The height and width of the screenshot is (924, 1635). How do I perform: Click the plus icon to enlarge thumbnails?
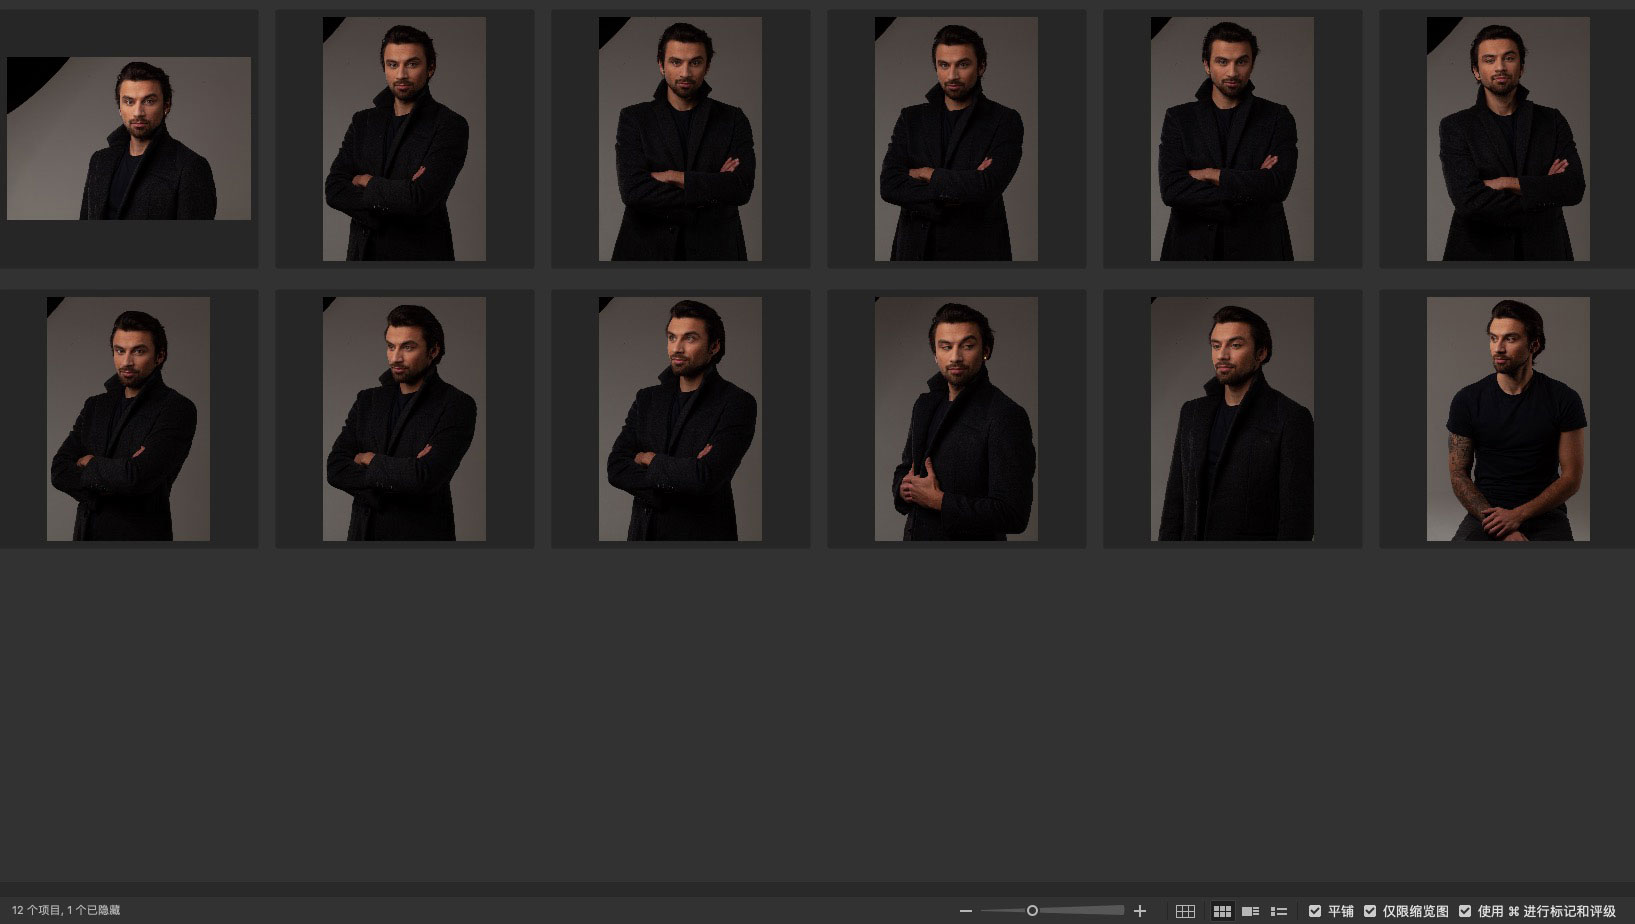[x=1139, y=911]
